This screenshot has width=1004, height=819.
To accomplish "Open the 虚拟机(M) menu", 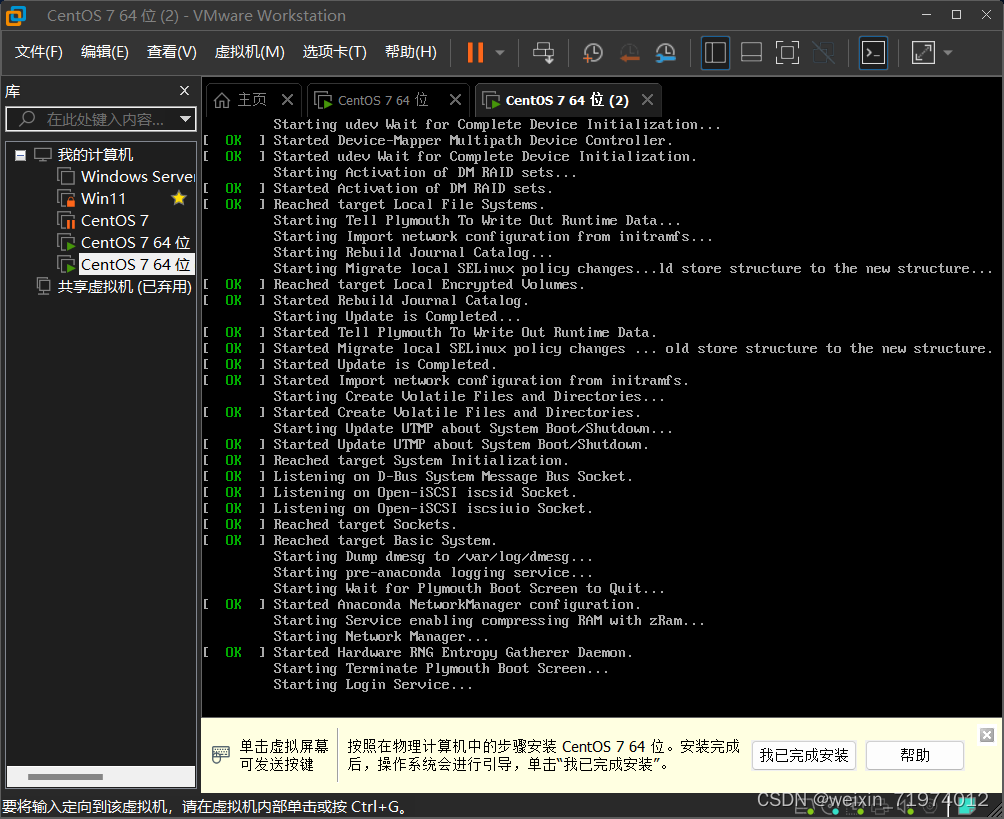I will (x=249, y=52).
